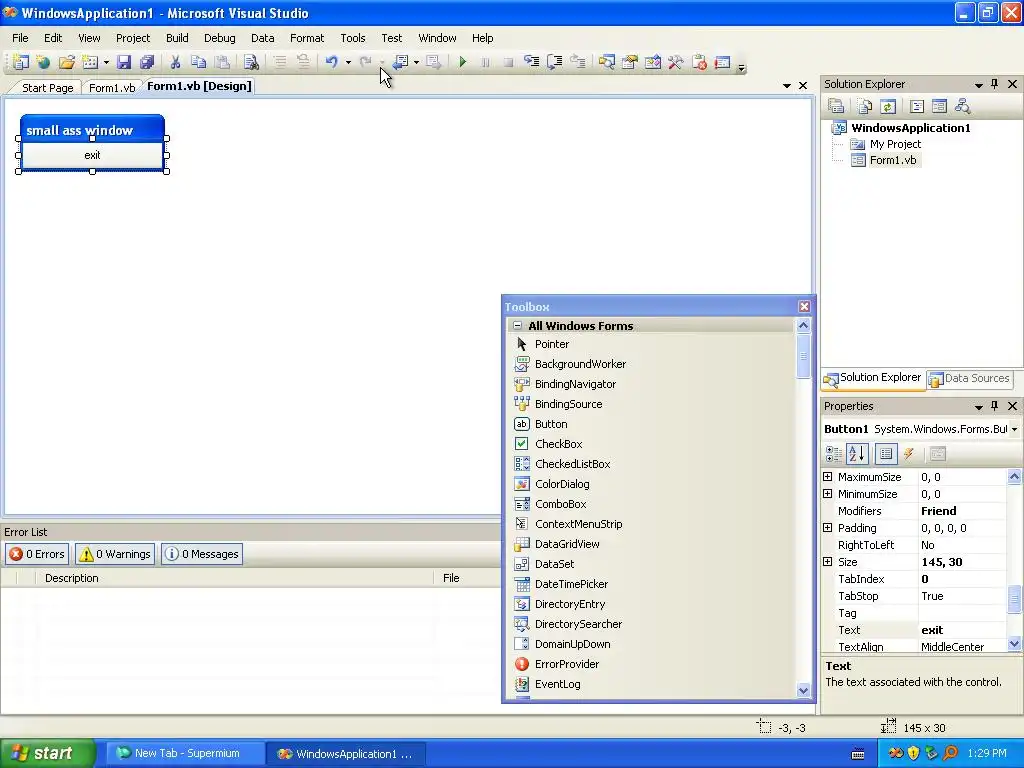Click the exit button on the form designer

pyautogui.click(x=92, y=155)
